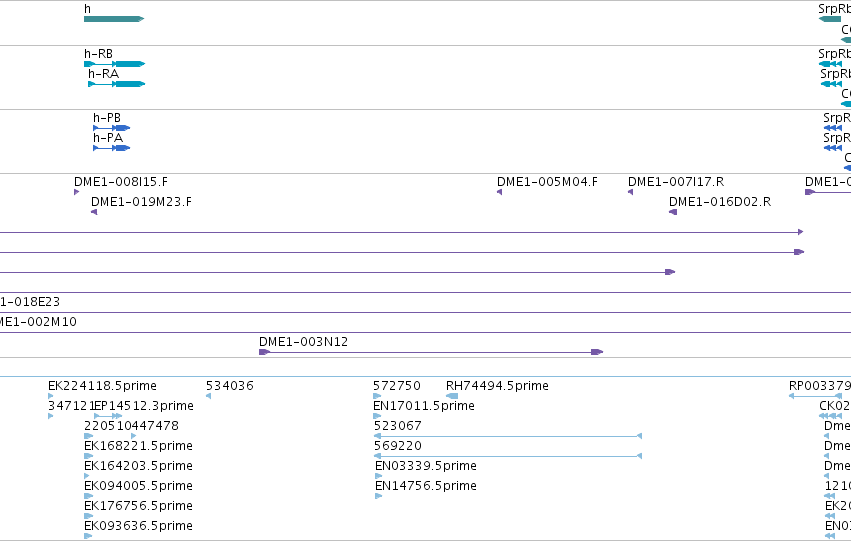Screen dimensions: 851x541
Task: Click the EK168221.5prime EST label
Action: 138,446
